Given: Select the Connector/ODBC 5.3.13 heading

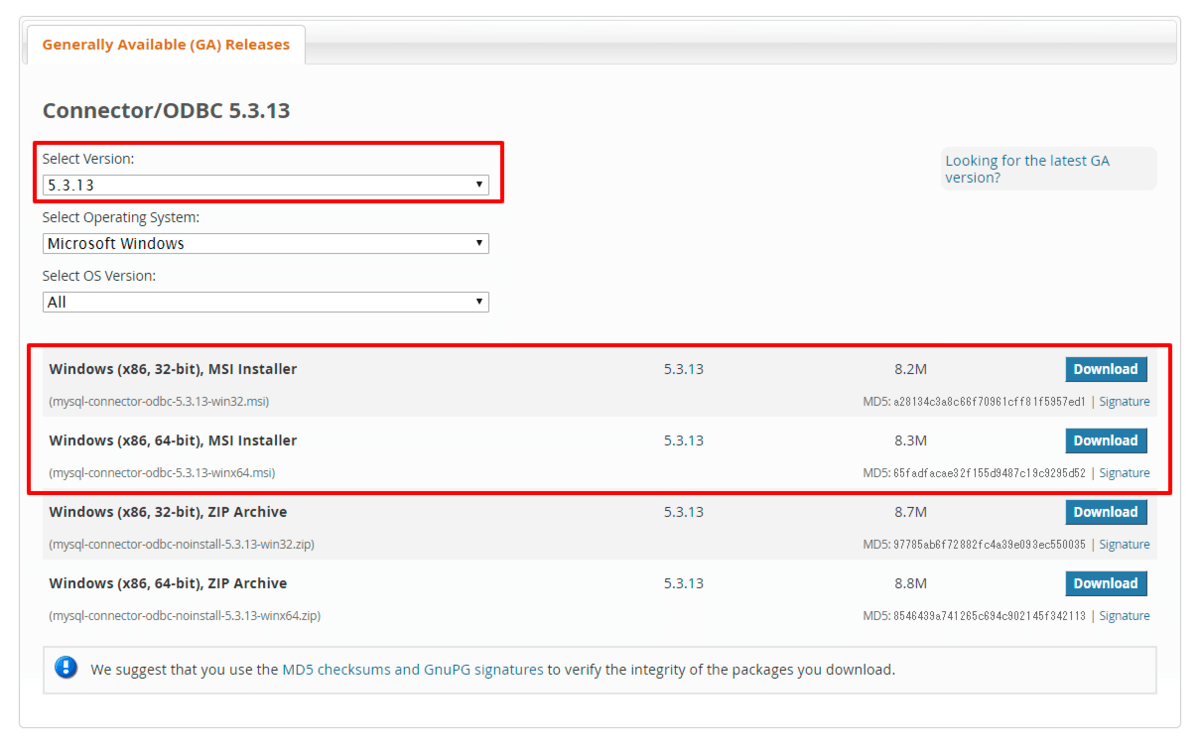Looking at the screenshot, I should (x=166, y=110).
